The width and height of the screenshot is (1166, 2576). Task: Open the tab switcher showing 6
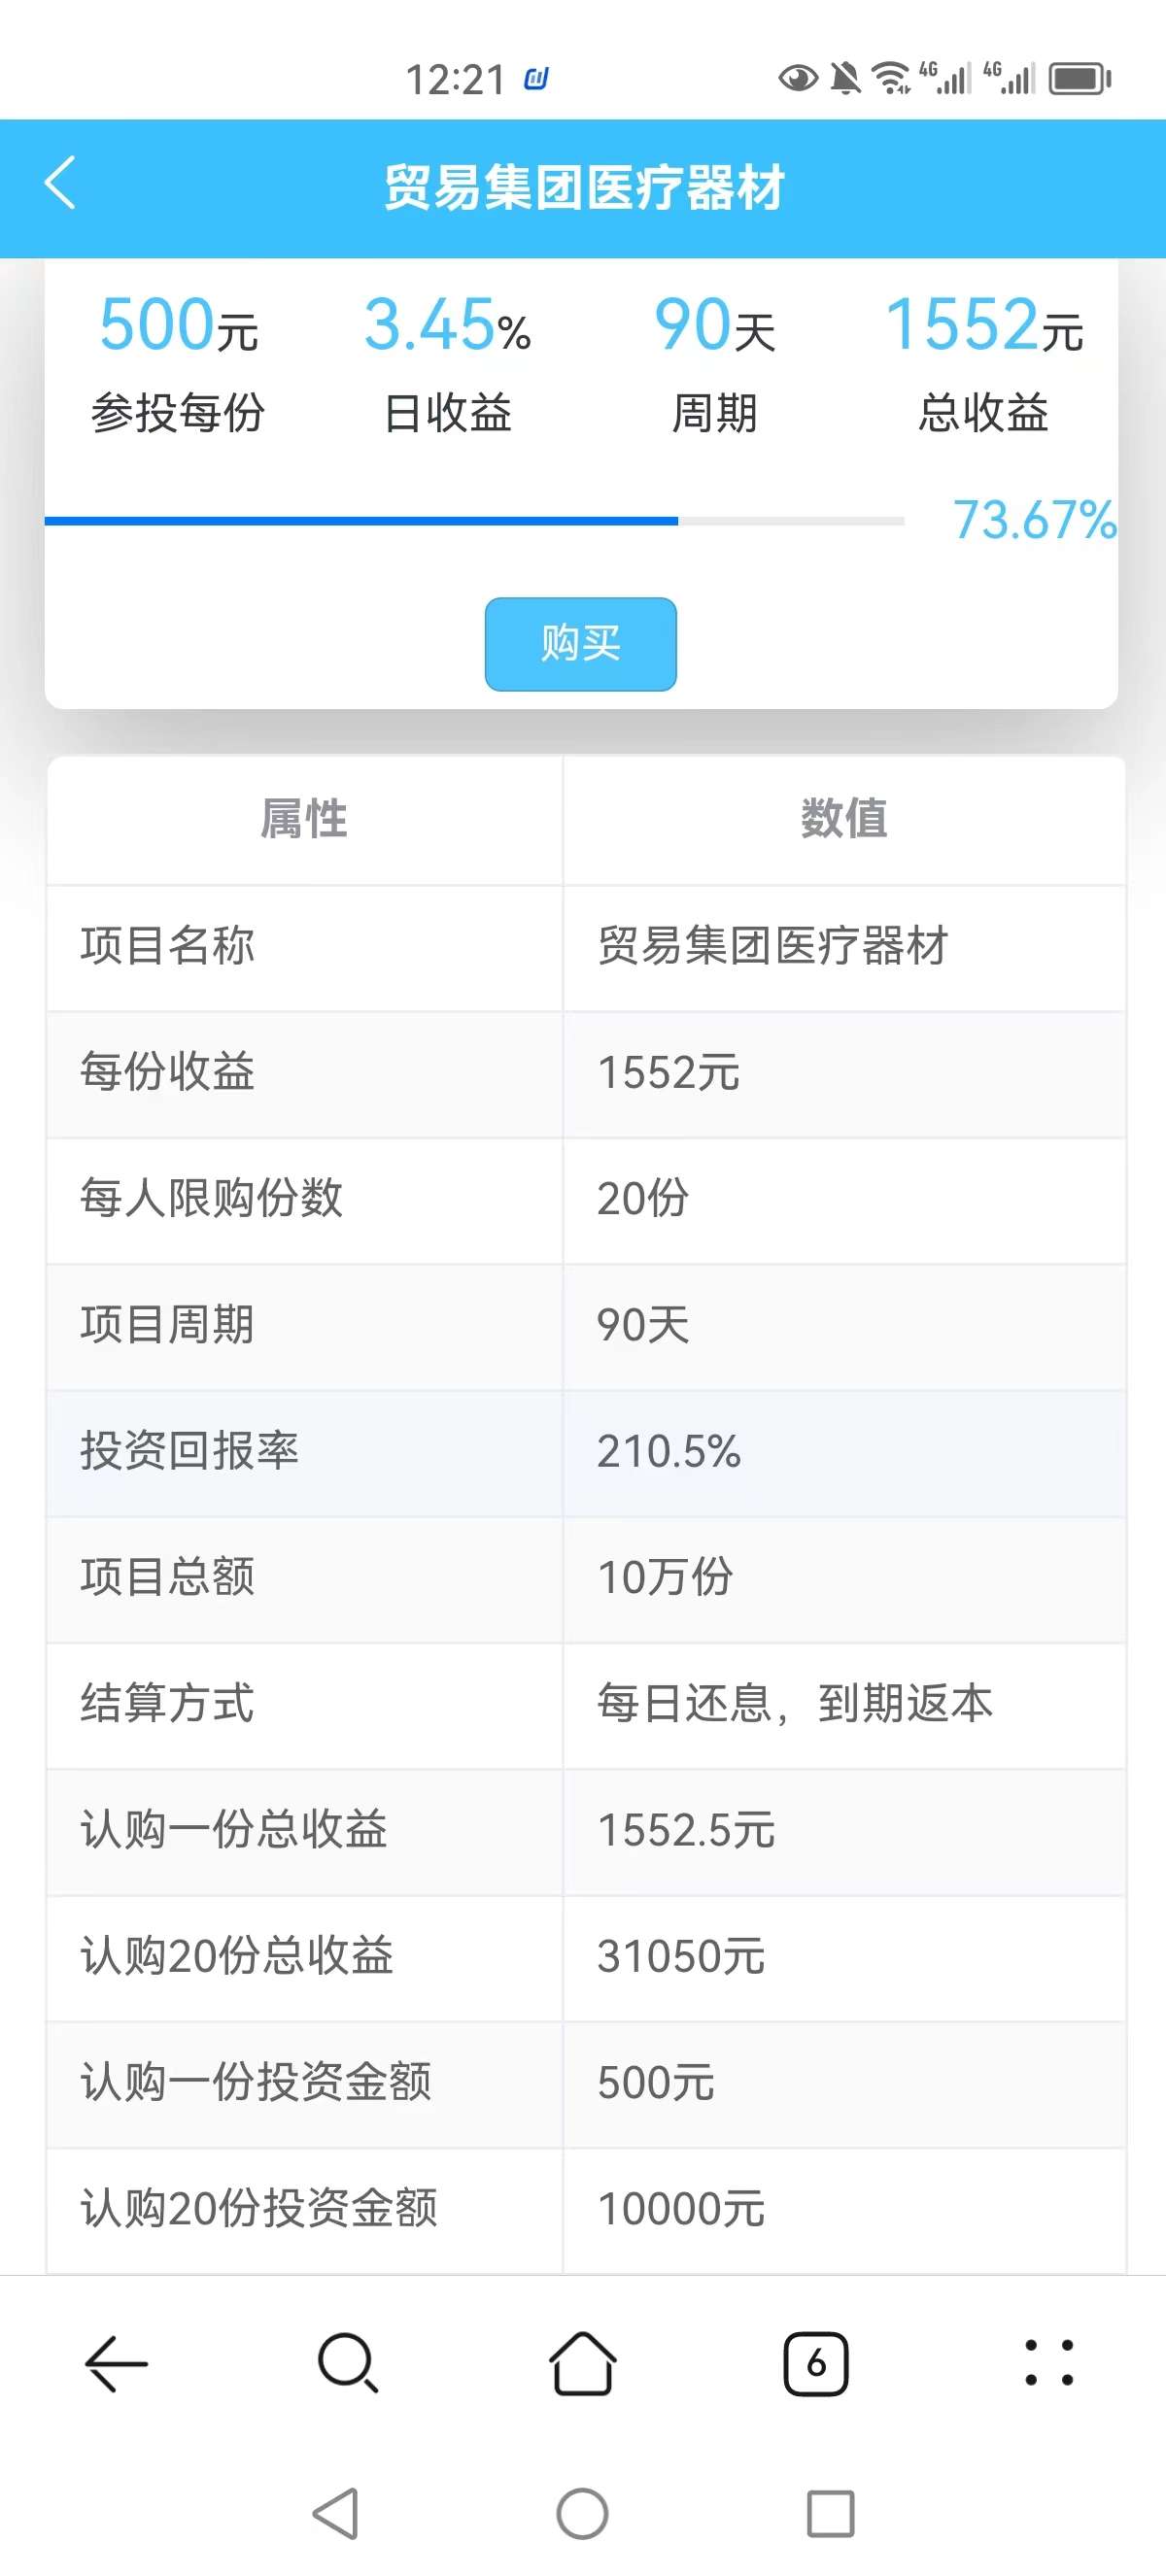815,2364
